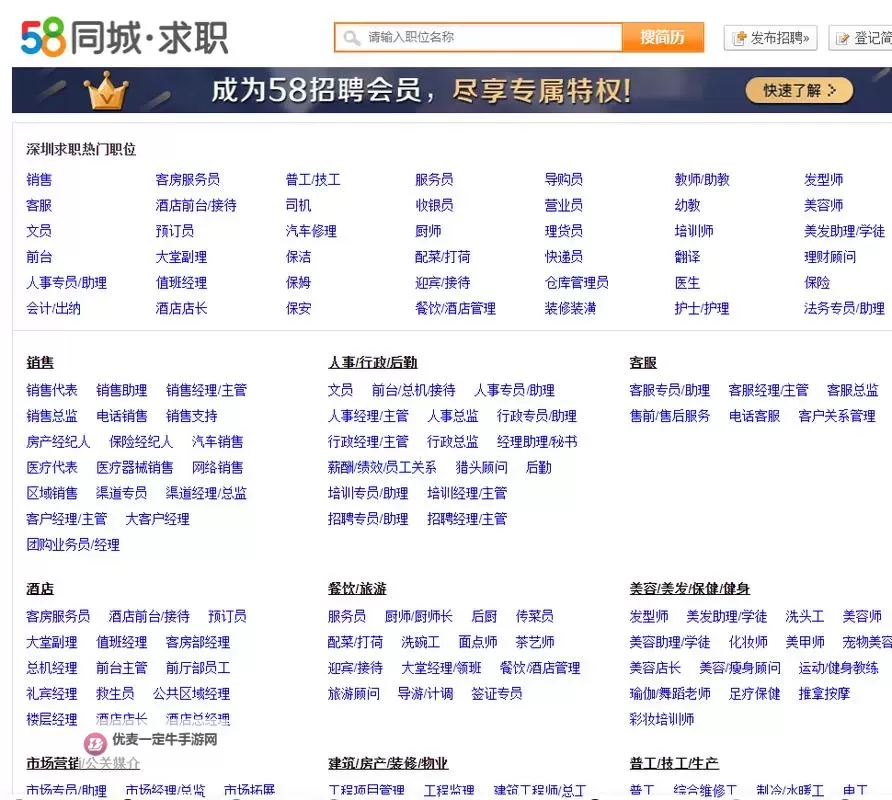Open 救生员 link
The image size is (892, 800).
tap(115, 694)
